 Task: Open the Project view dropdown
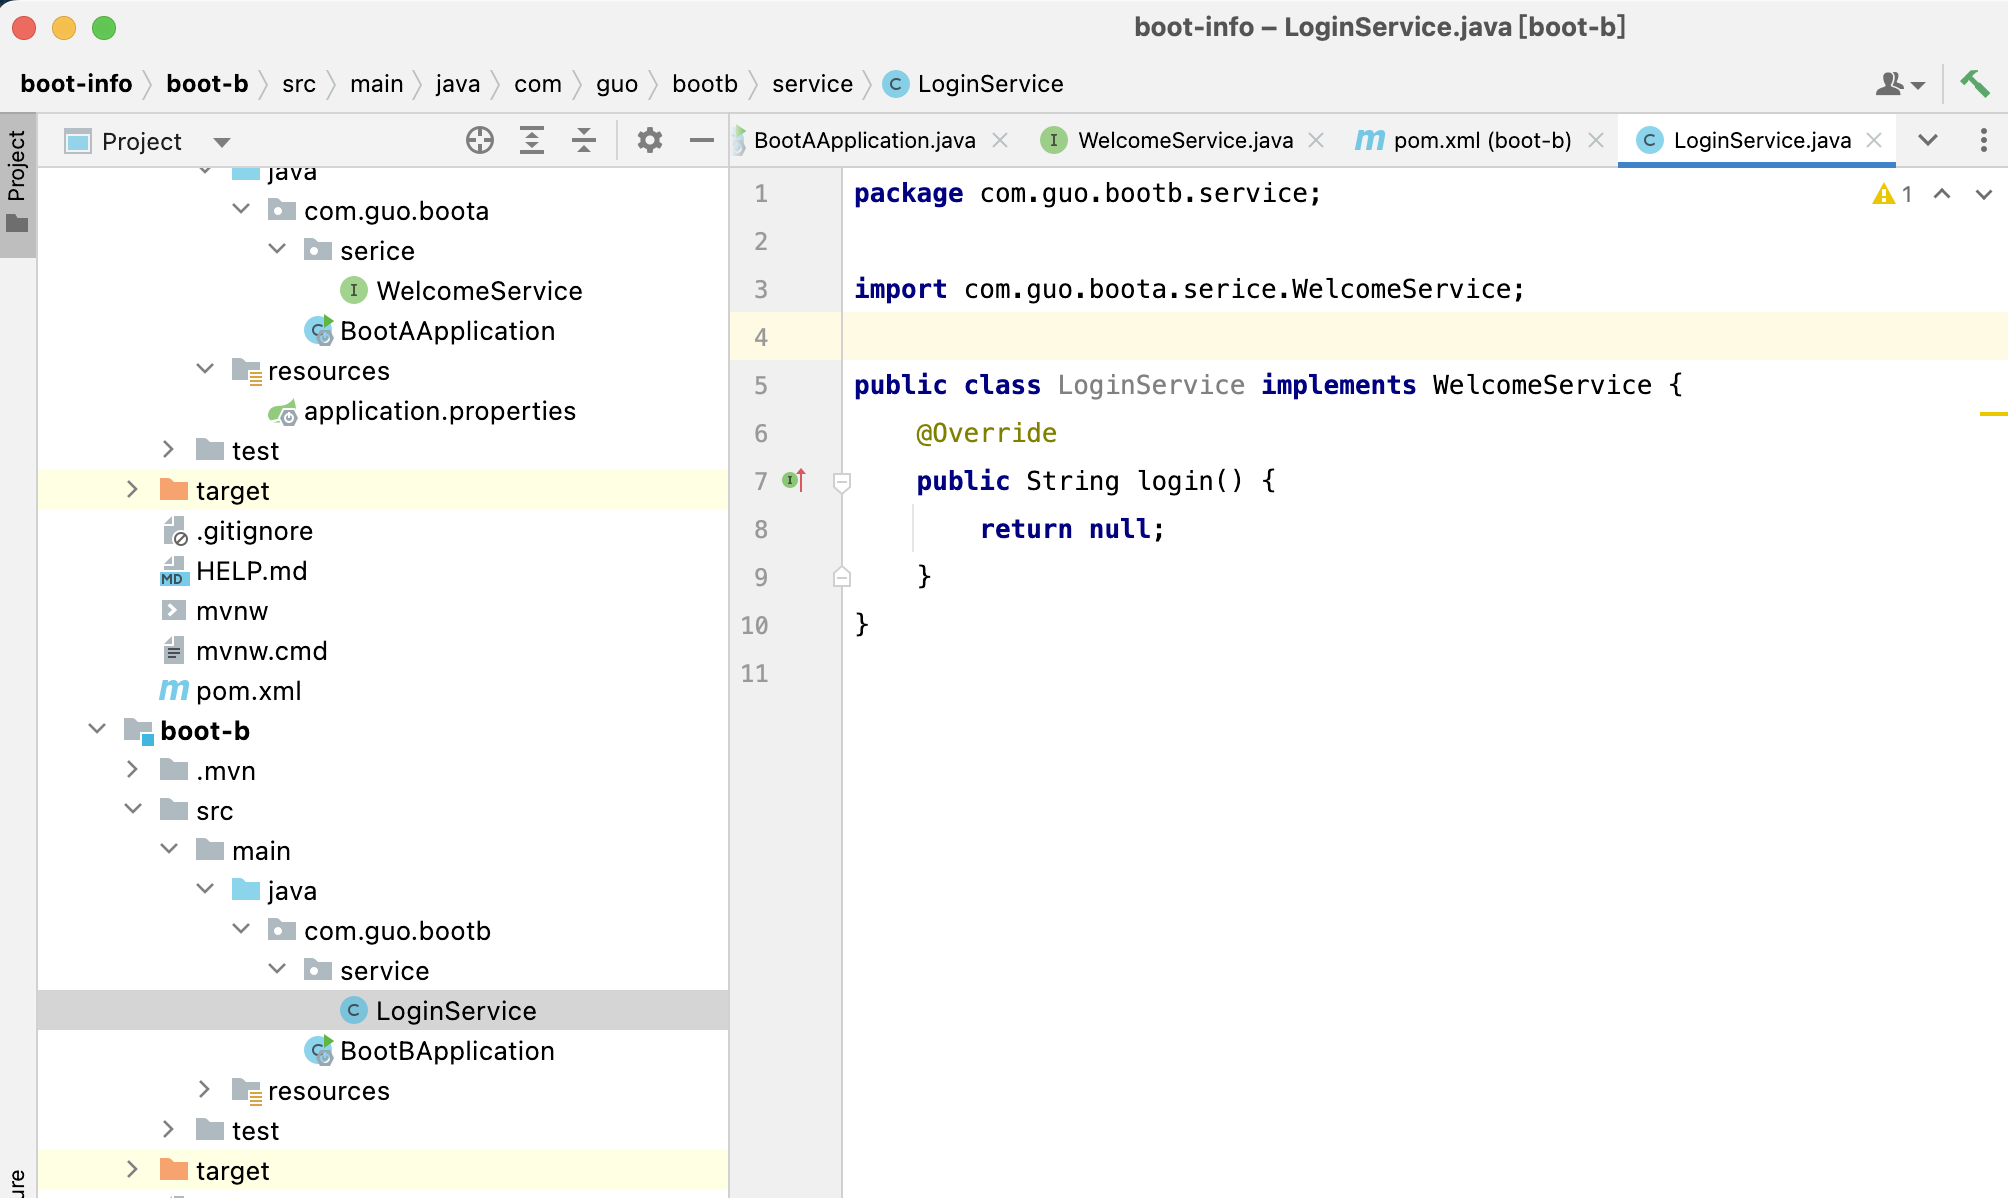pyautogui.click(x=222, y=142)
